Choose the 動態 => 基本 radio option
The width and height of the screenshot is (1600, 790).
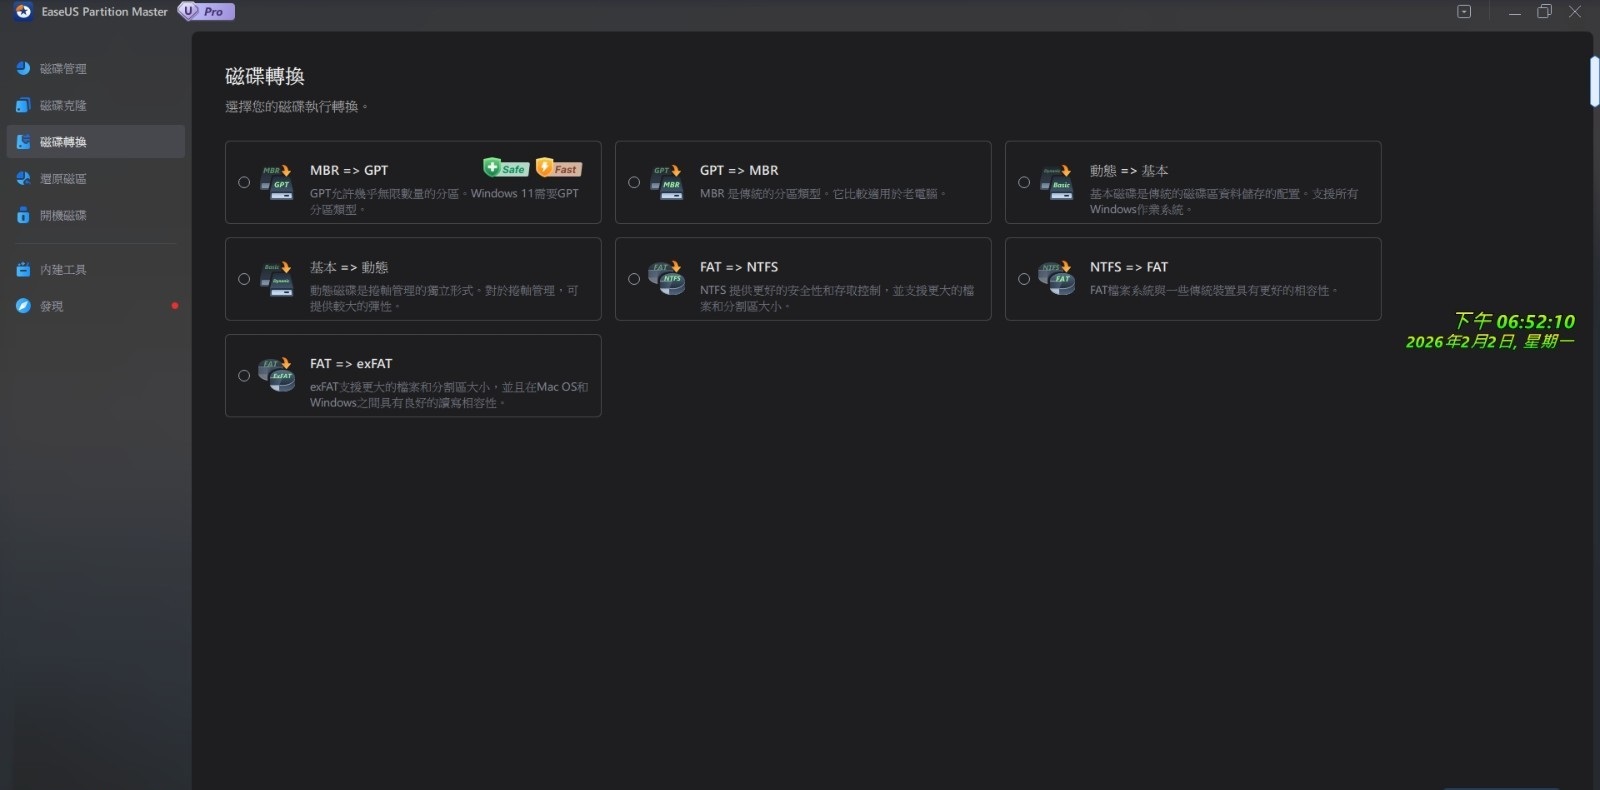point(1024,182)
